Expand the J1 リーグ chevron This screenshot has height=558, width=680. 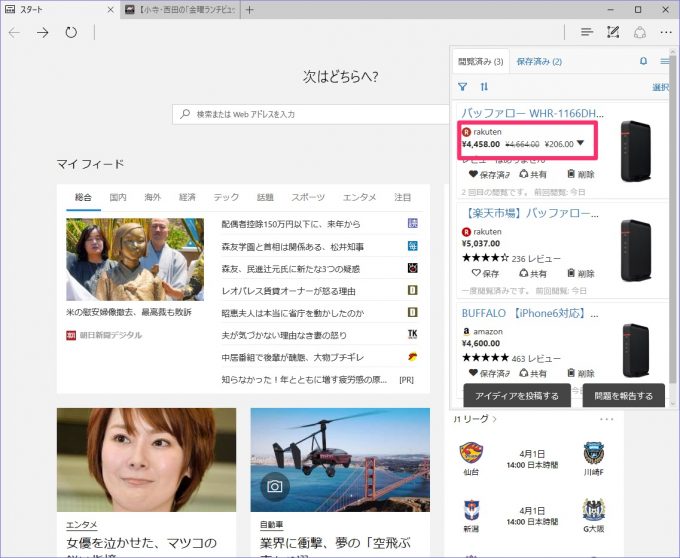495,419
